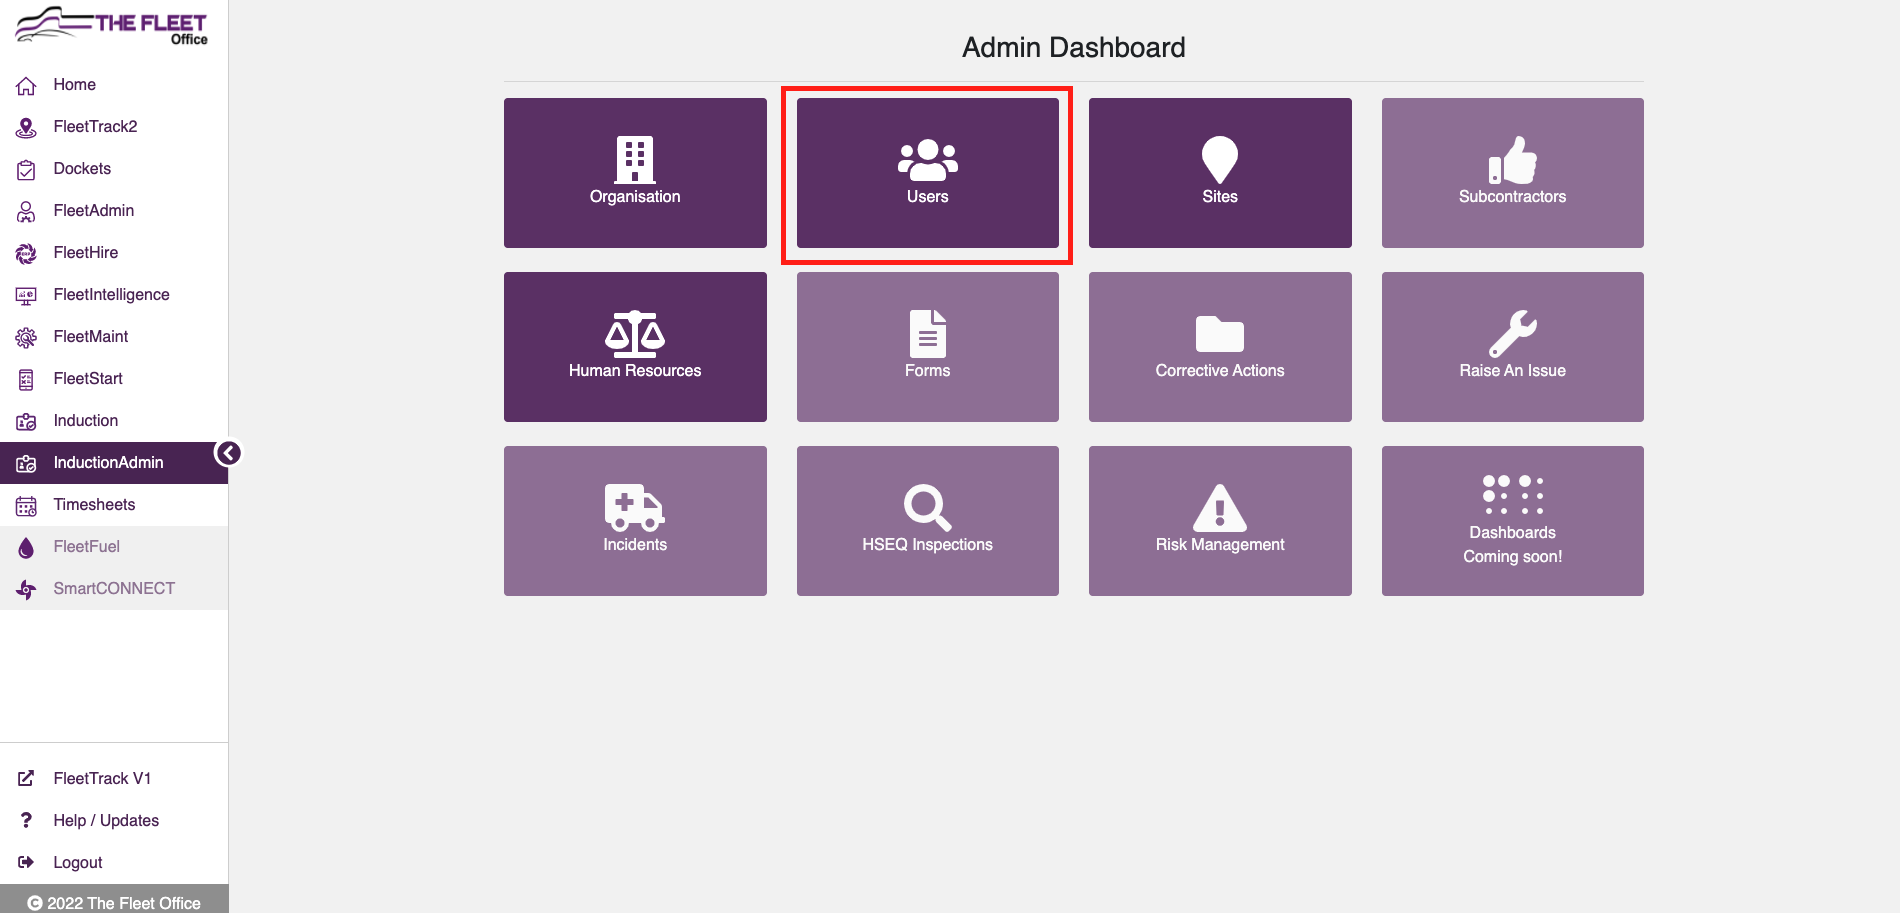The height and width of the screenshot is (913, 1900).
Task: Click the FleetIntelligence monitor icon
Action: coord(26,296)
